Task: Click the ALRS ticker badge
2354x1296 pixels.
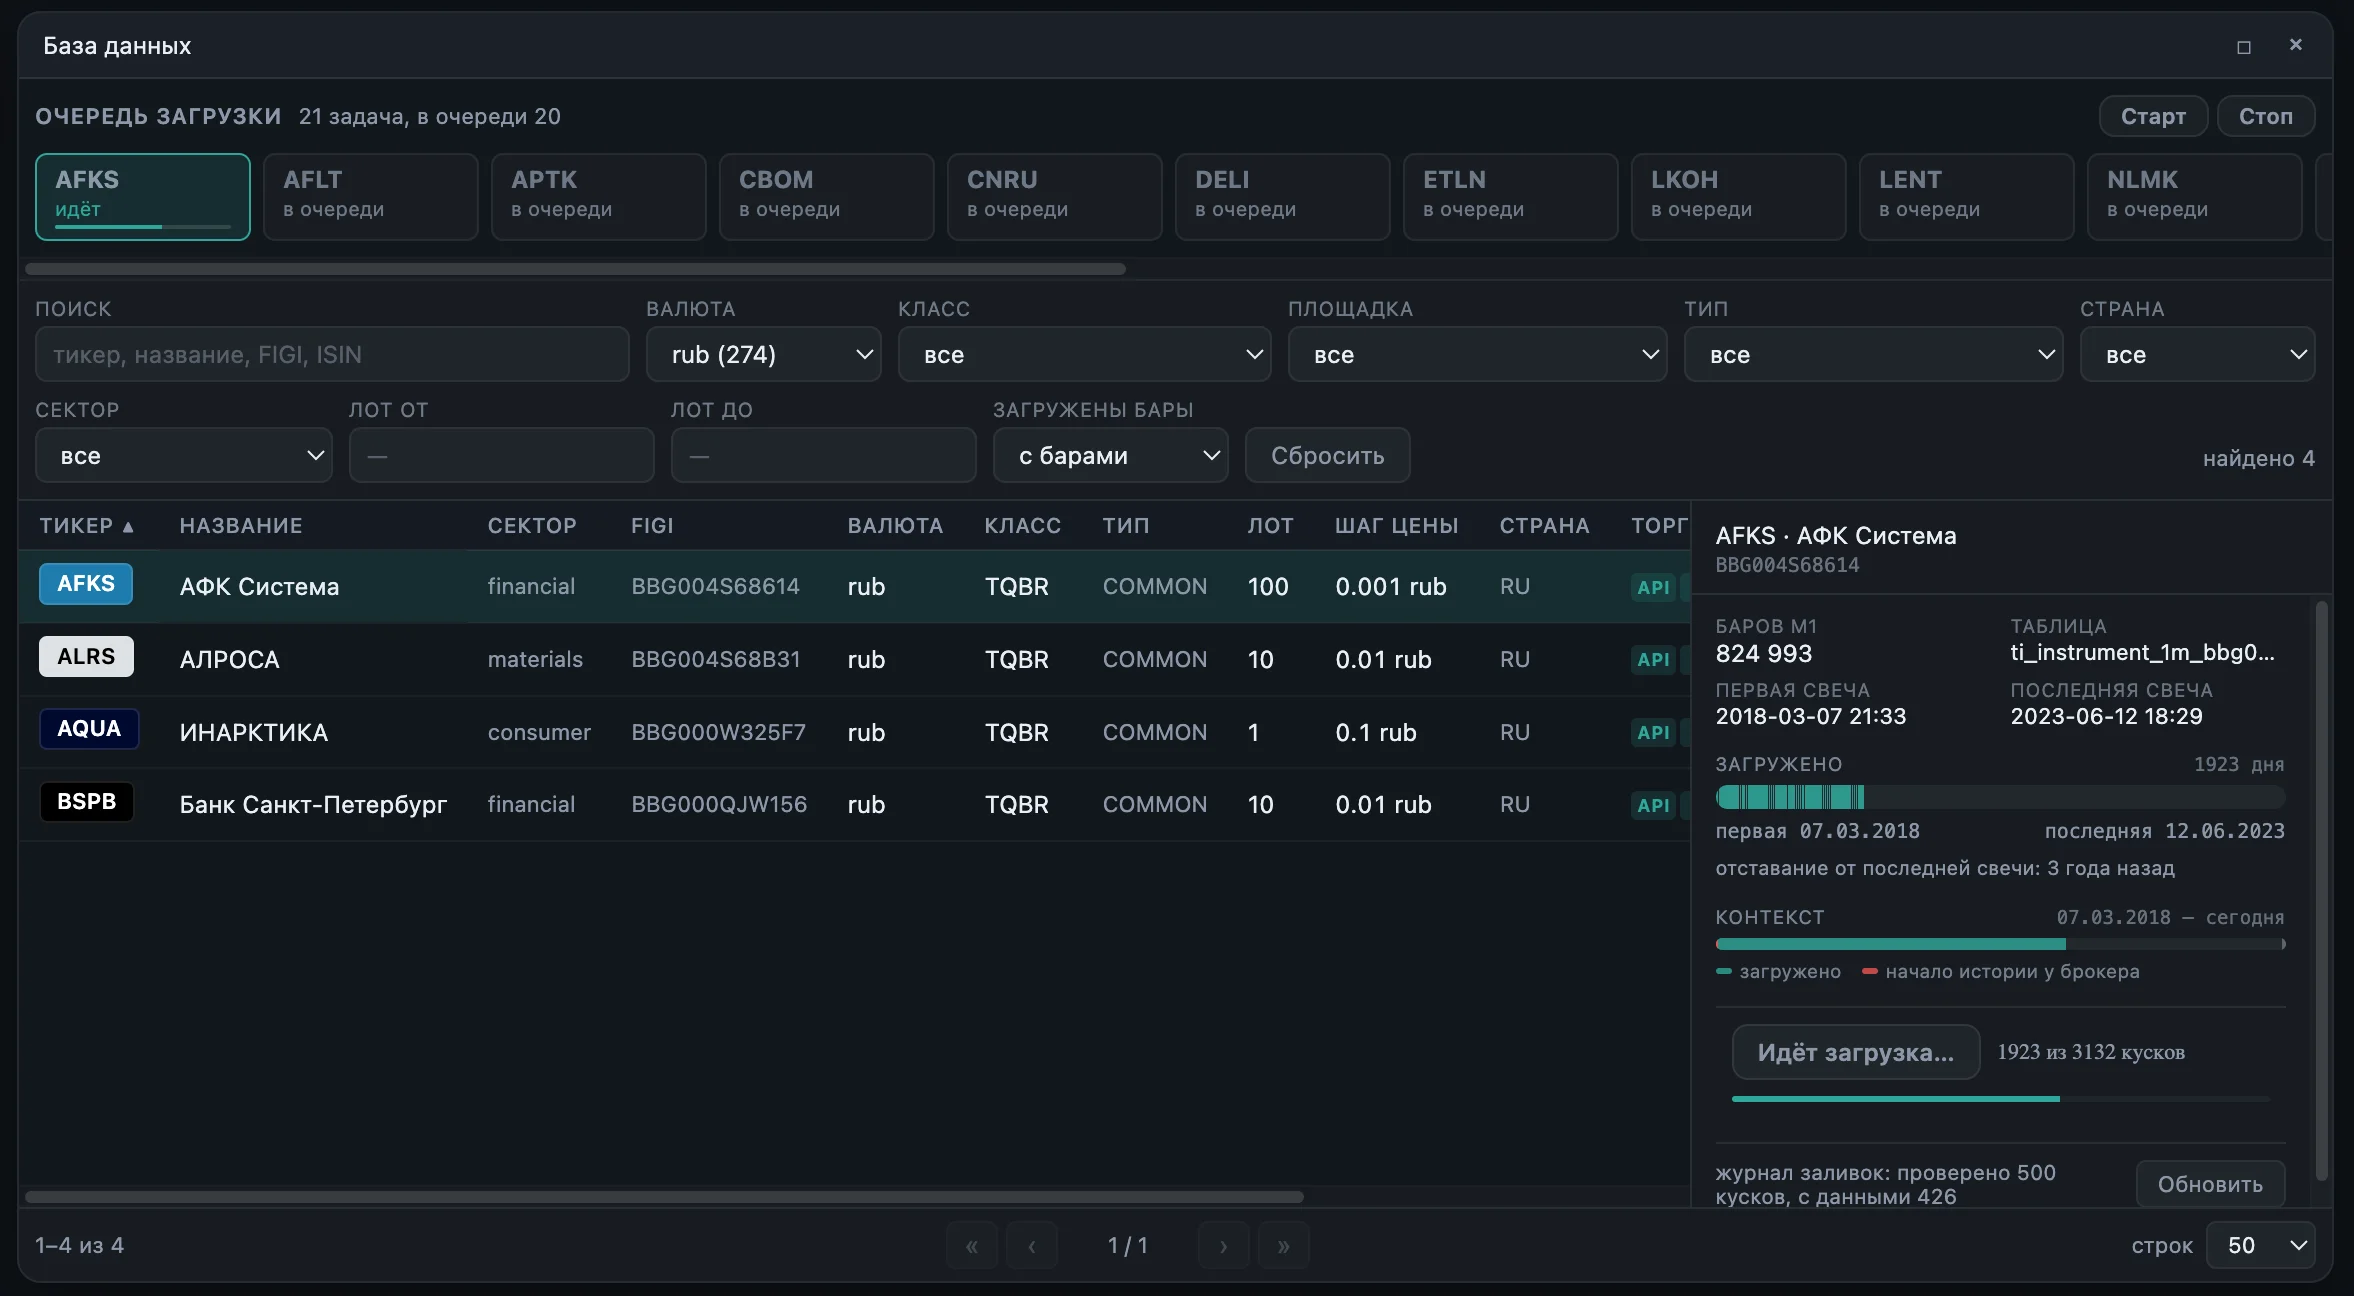Action: [x=86, y=657]
